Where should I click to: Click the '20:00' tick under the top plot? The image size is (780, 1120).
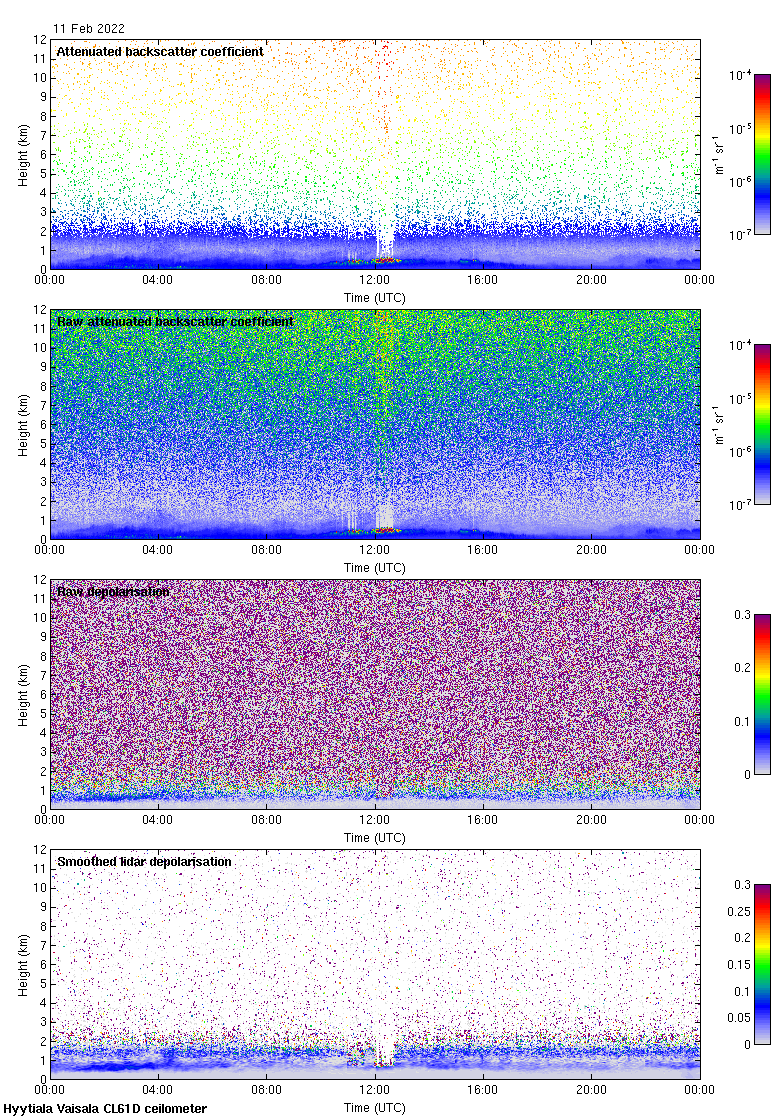[591, 280]
